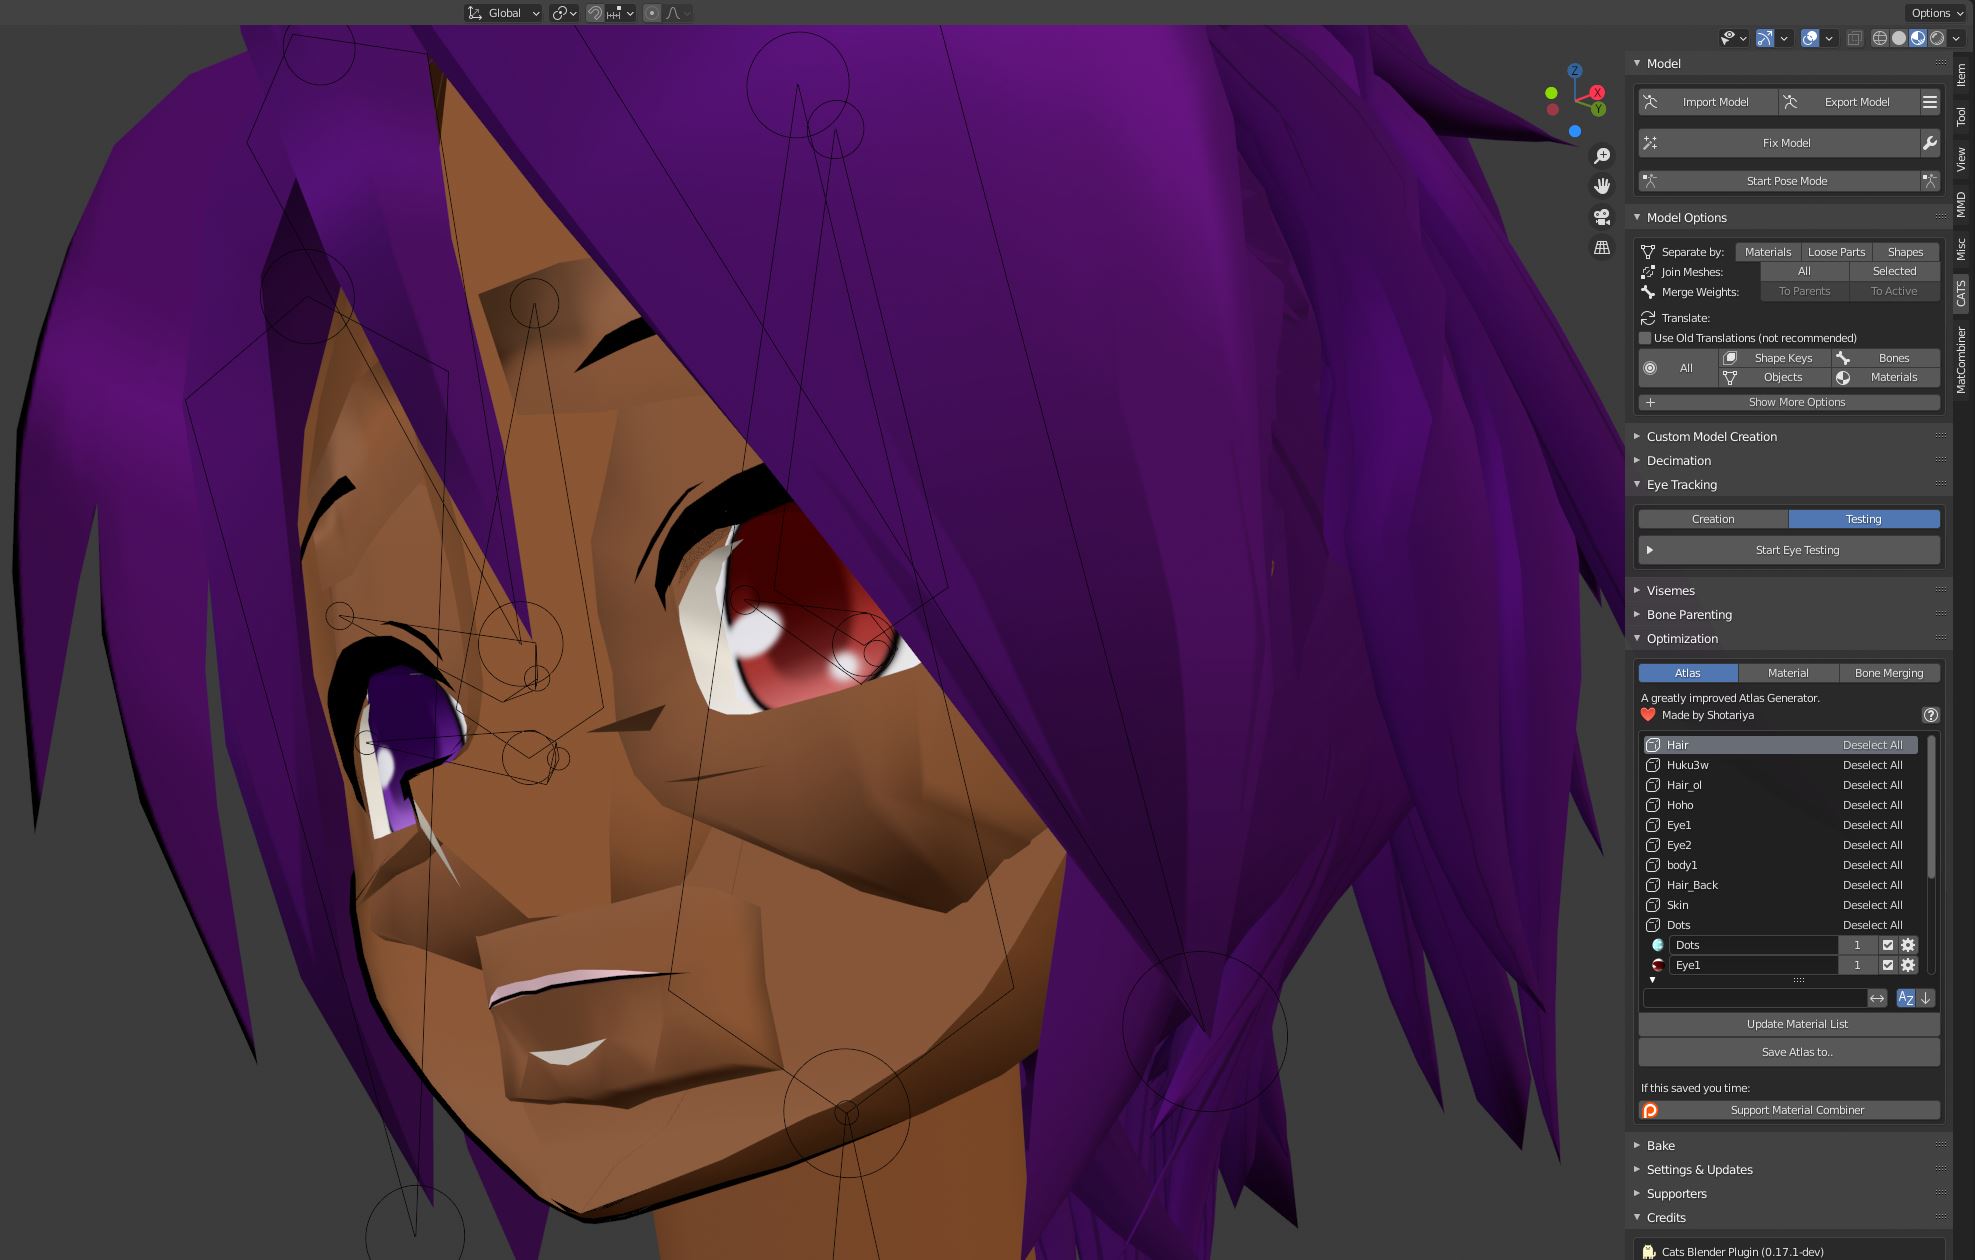Click the proportional editing falloff curve icon
The height and width of the screenshot is (1260, 1975).
[673, 12]
